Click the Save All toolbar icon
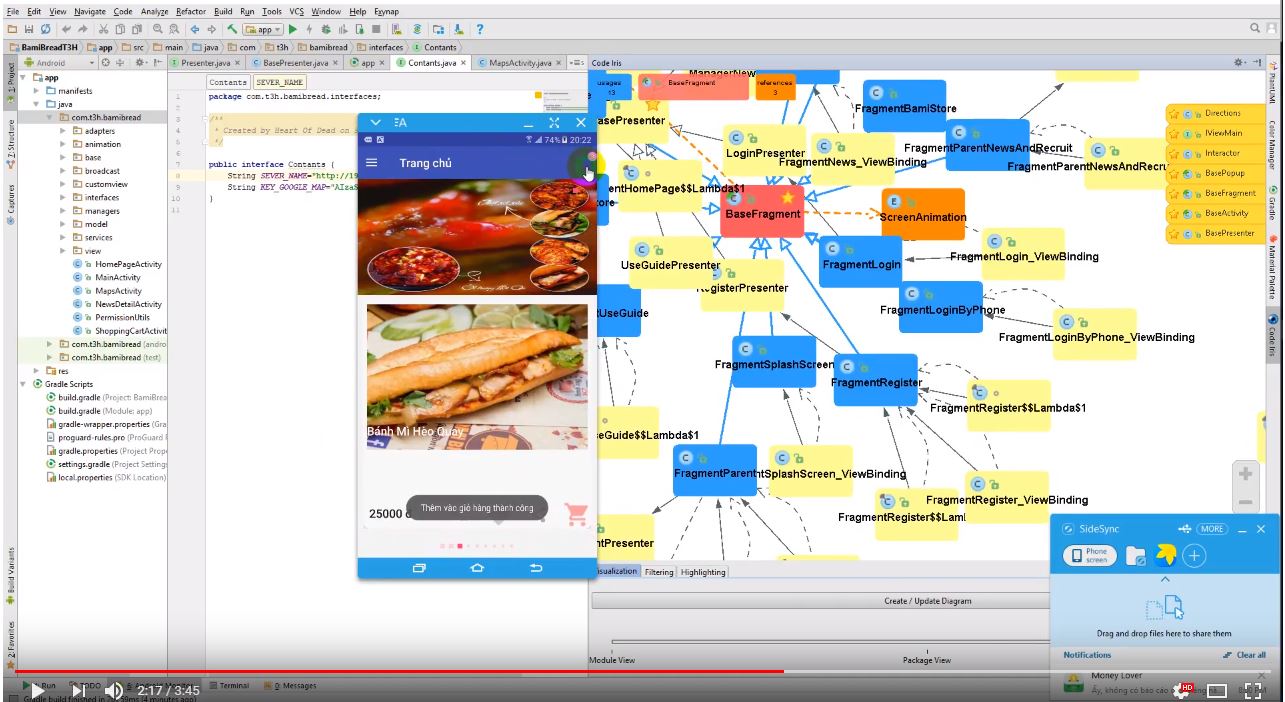Viewport: 1285px width, 702px height. (x=29, y=29)
